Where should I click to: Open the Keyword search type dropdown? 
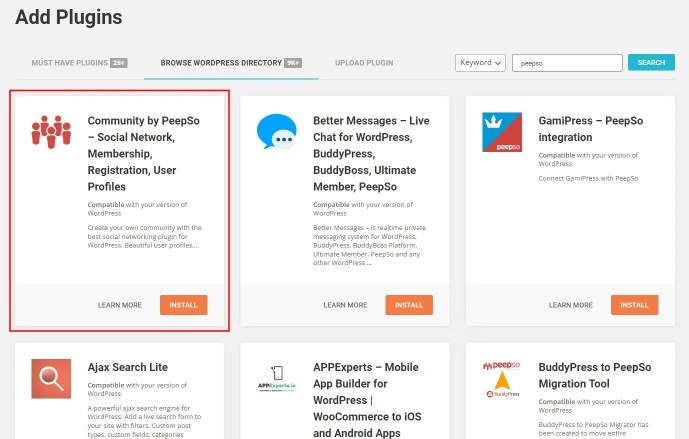pos(481,62)
